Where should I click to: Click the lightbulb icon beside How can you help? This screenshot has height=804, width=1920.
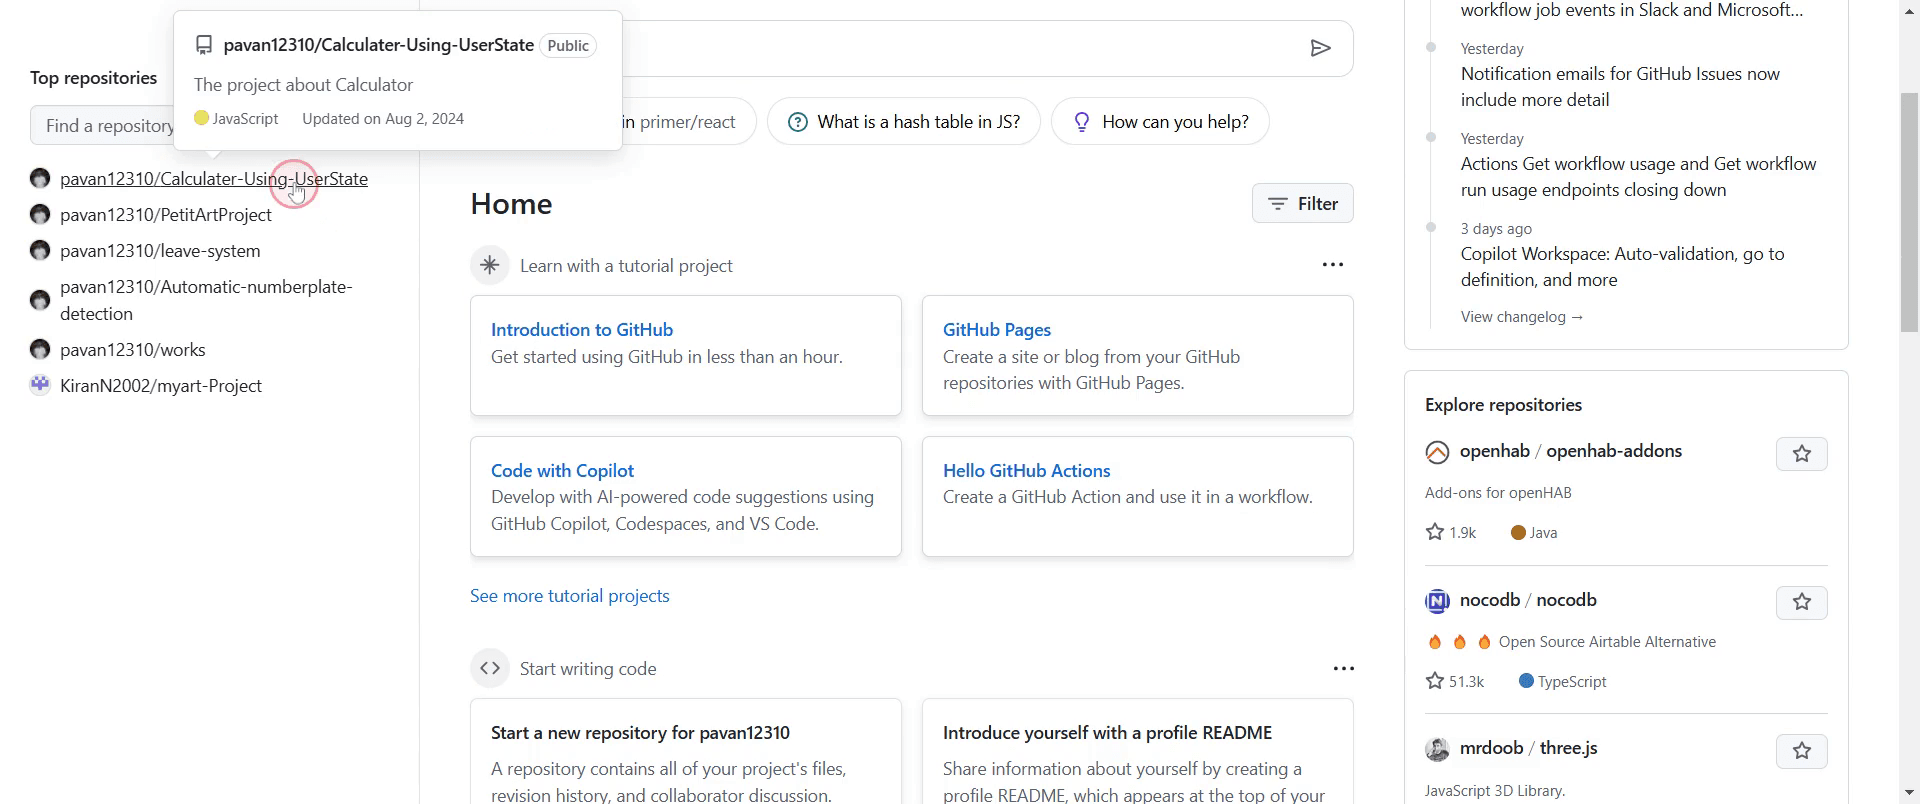pyautogui.click(x=1081, y=122)
